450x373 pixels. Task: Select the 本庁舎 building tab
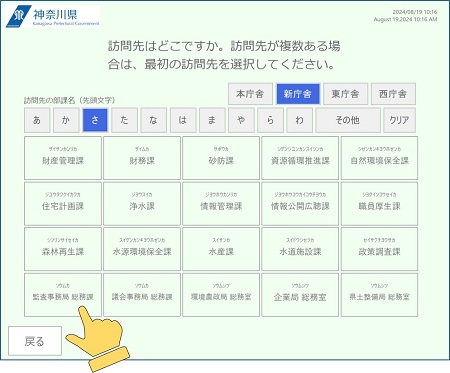250,94
